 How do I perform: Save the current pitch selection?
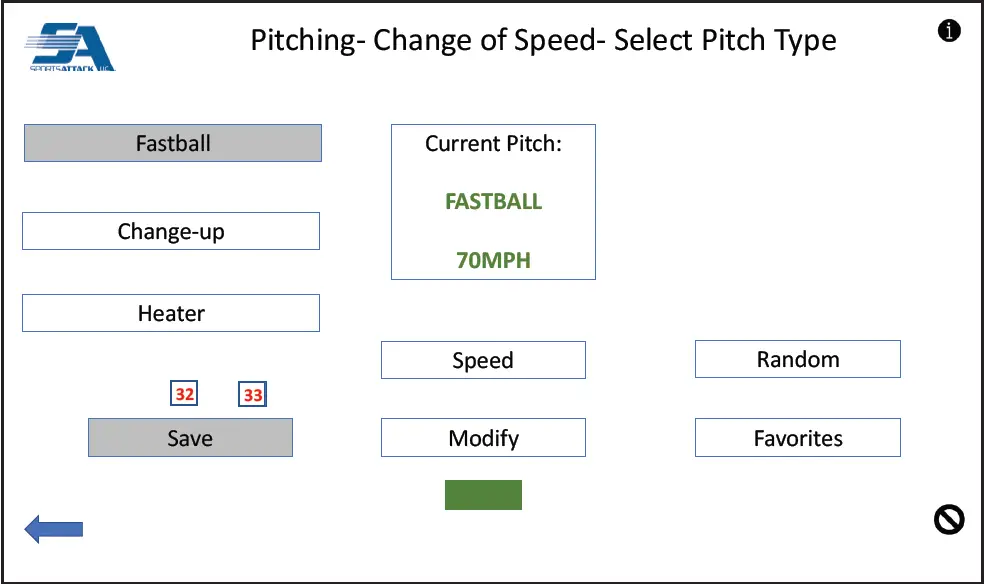tap(190, 438)
